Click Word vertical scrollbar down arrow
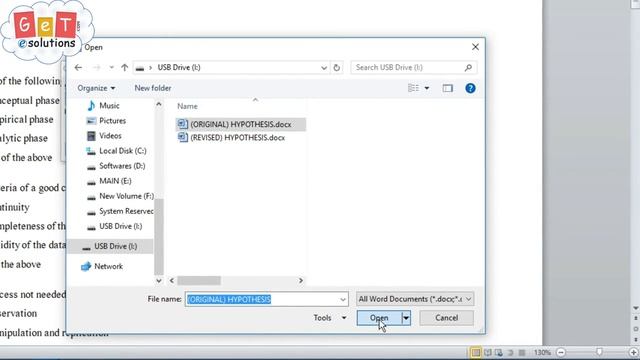Image resolution: width=640 pixels, height=360 pixels. pos(636,308)
